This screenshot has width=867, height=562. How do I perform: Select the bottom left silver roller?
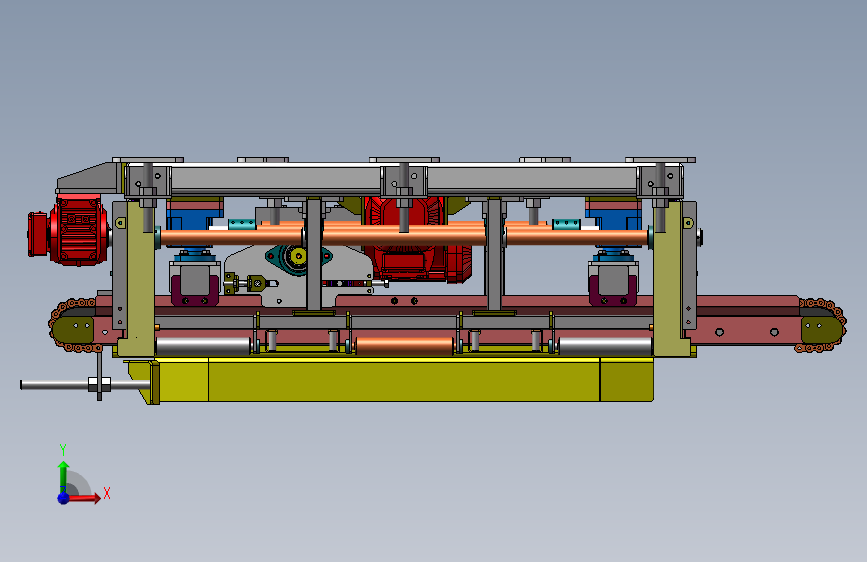click(203, 346)
